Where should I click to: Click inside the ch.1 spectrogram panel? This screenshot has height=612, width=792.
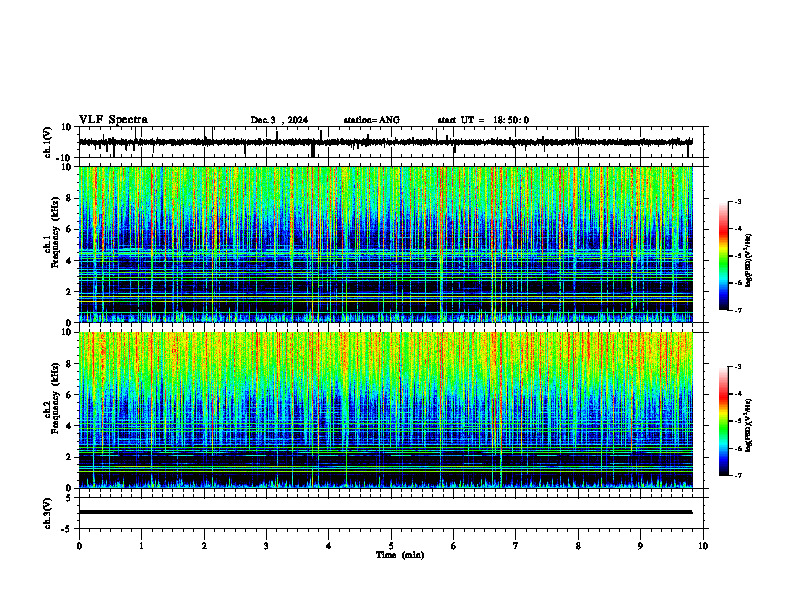point(385,244)
